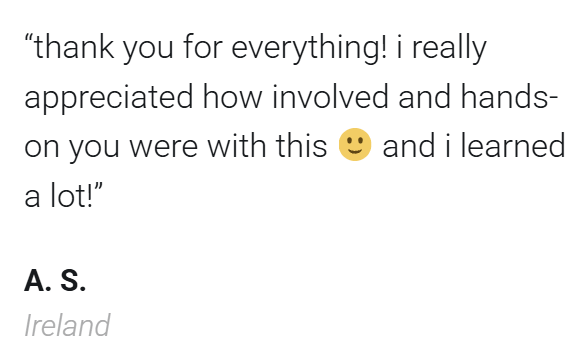Click the smiley face emoji
588x364 pixels.
pyautogui.click(x=355, y=145)
